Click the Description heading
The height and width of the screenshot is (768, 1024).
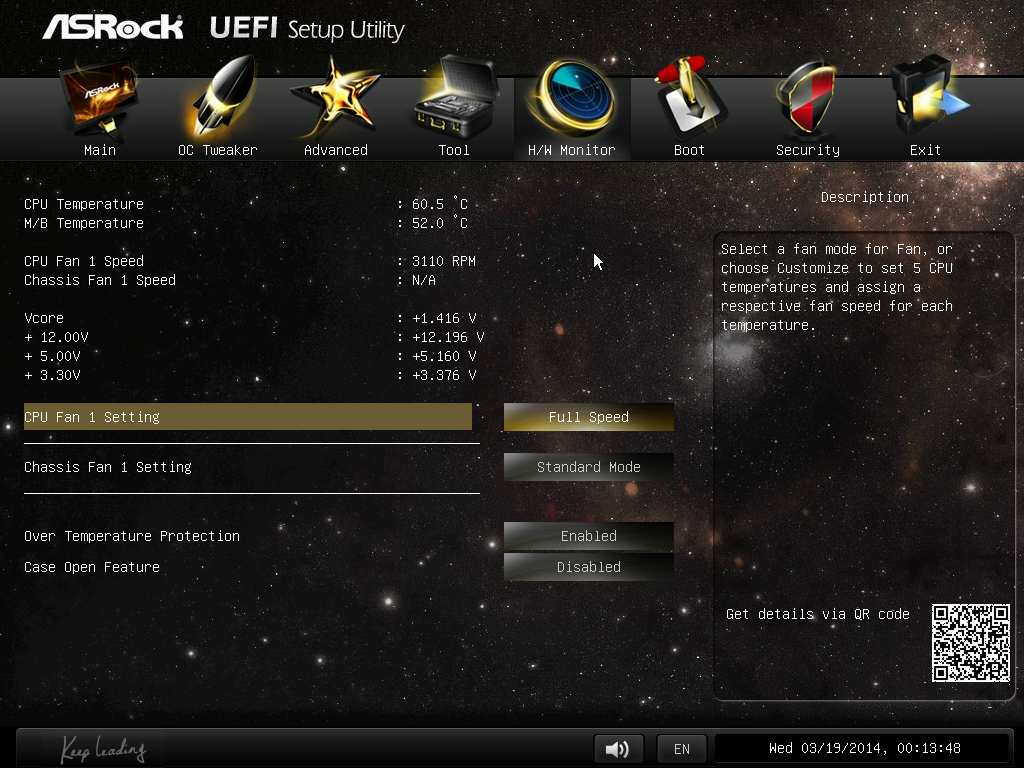click(x=865, y=197)
